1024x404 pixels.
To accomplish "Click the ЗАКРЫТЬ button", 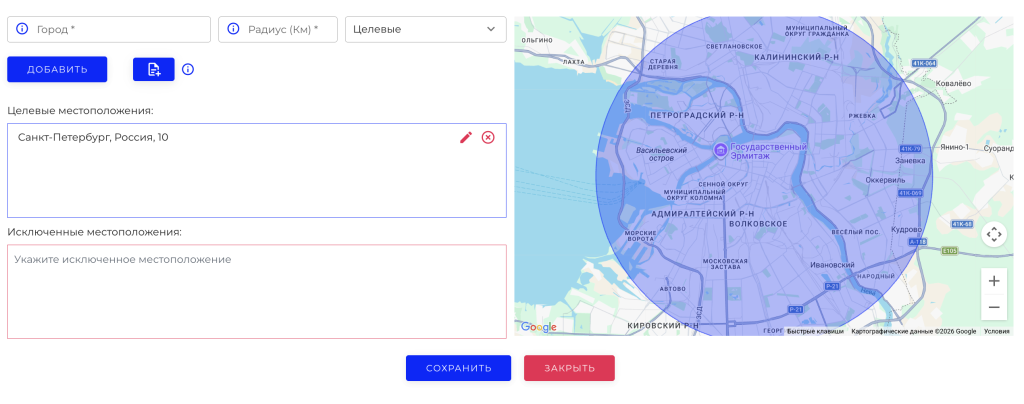I will tap(569, 368).
